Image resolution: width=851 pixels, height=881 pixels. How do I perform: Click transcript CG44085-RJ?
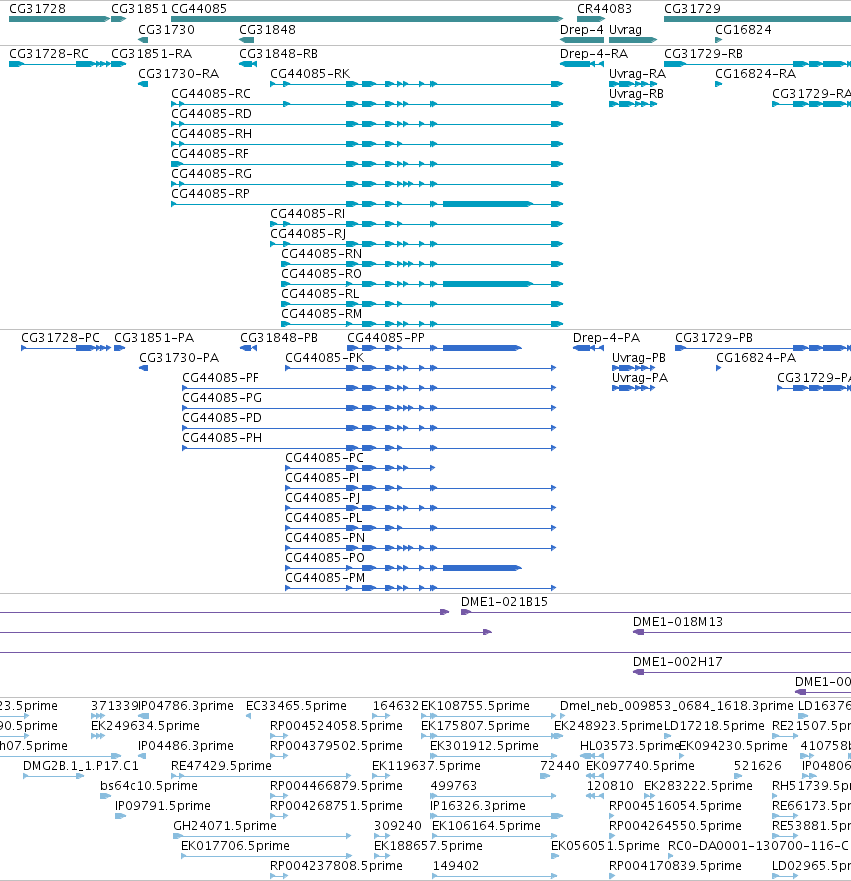pos(416,244)
